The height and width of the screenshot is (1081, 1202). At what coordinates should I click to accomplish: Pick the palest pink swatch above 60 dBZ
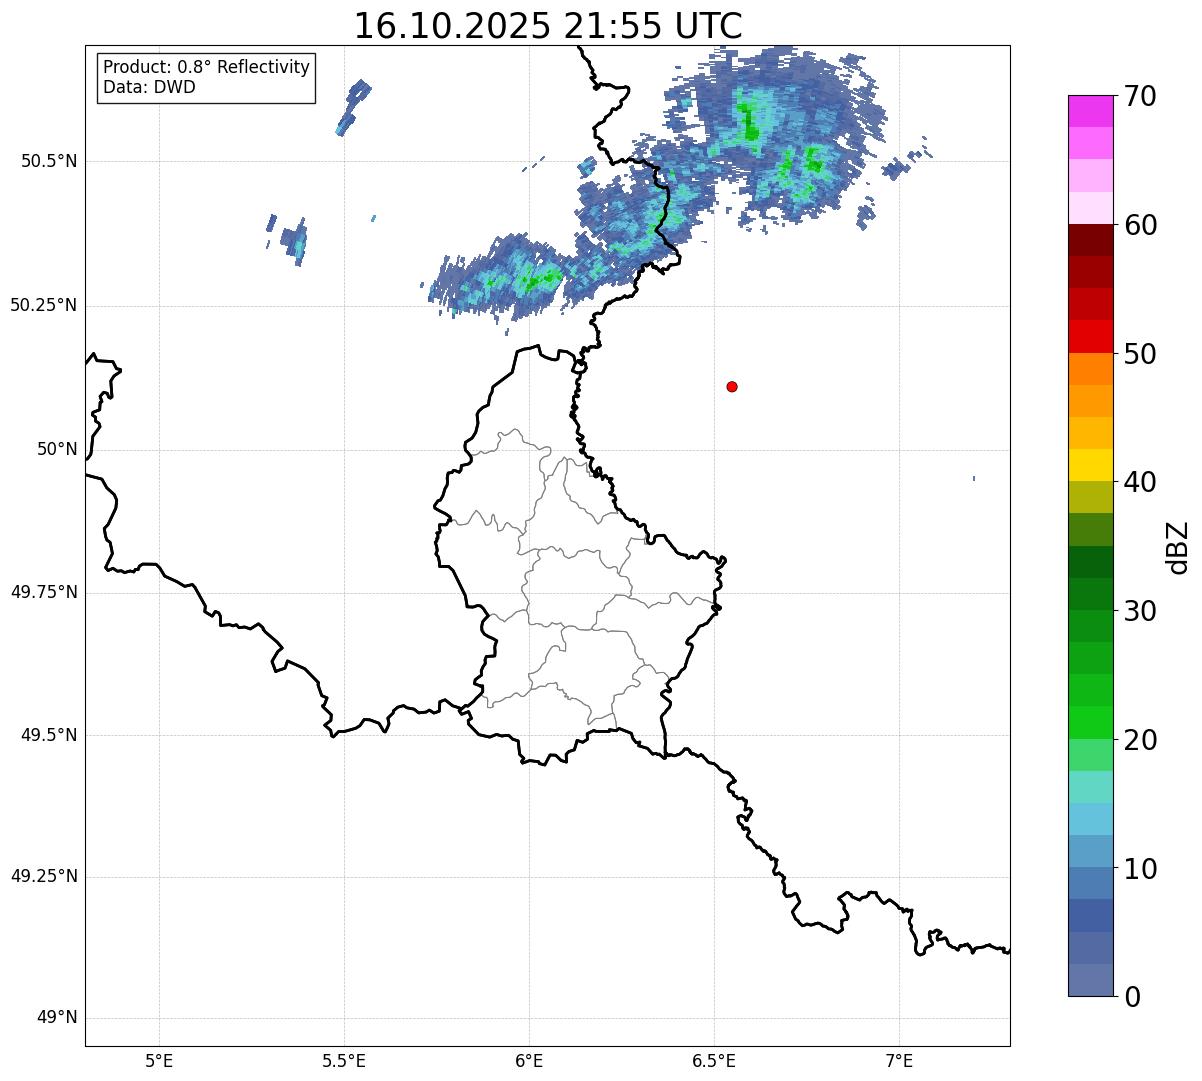click(1090, 208)
